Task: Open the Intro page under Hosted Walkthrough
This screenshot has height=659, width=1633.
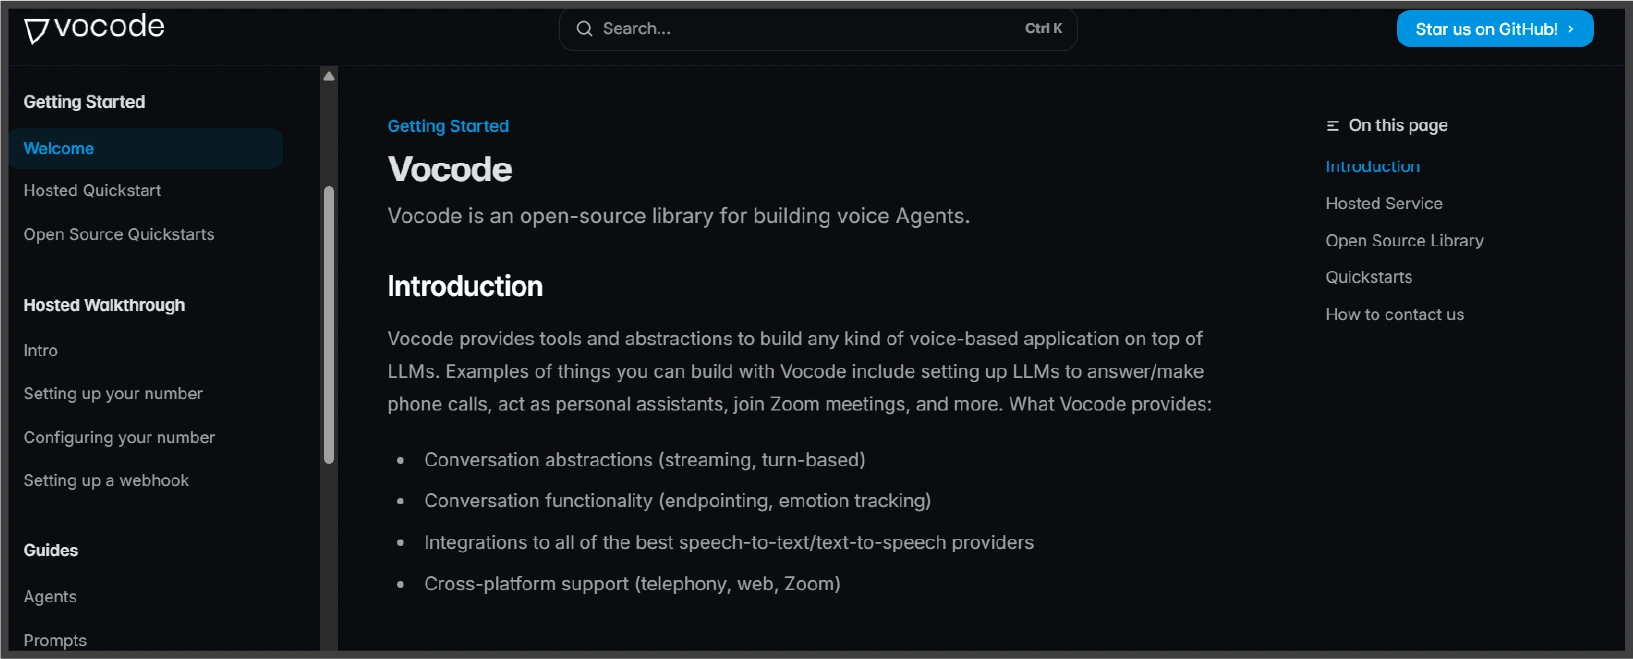Action: (40, 350)
